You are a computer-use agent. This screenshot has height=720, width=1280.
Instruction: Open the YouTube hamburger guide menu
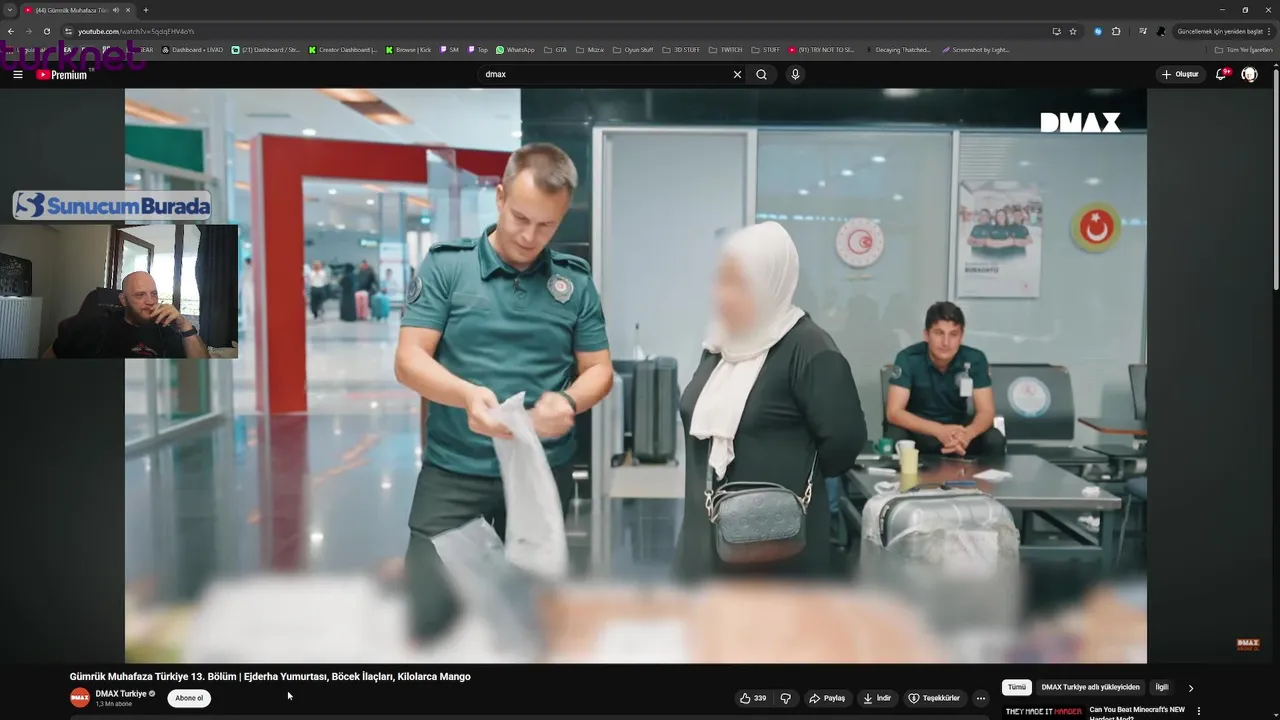click(18, 74)
